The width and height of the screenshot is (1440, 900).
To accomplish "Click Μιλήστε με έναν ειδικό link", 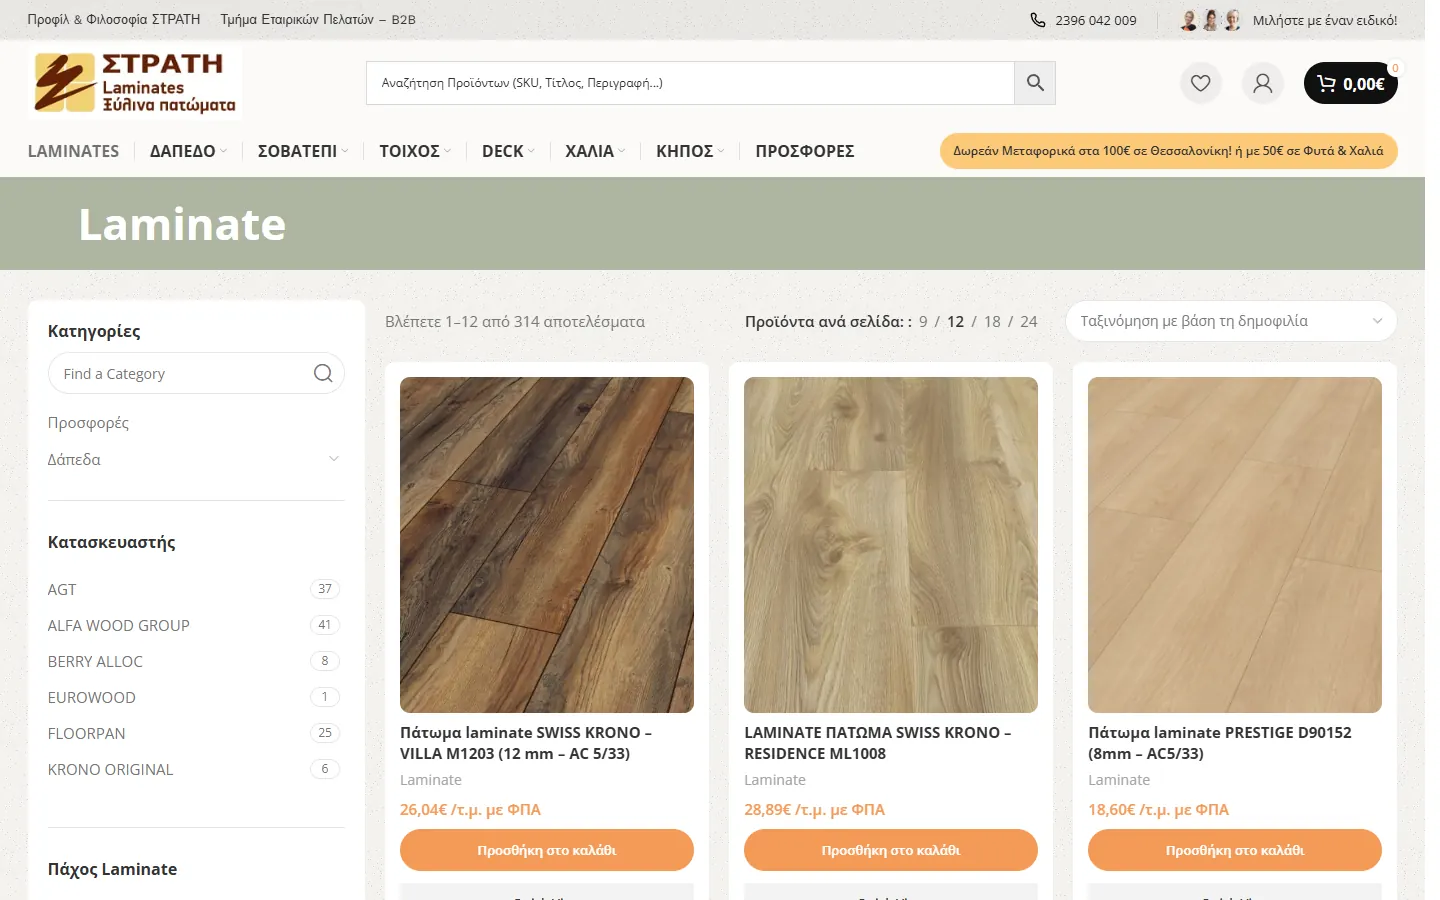I will 1325,20.
